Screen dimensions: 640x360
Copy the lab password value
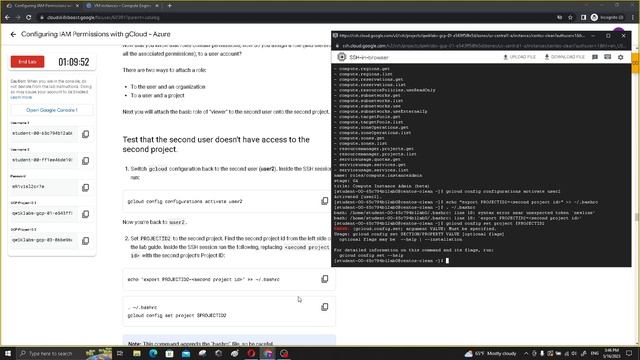(x=85, y=187)
